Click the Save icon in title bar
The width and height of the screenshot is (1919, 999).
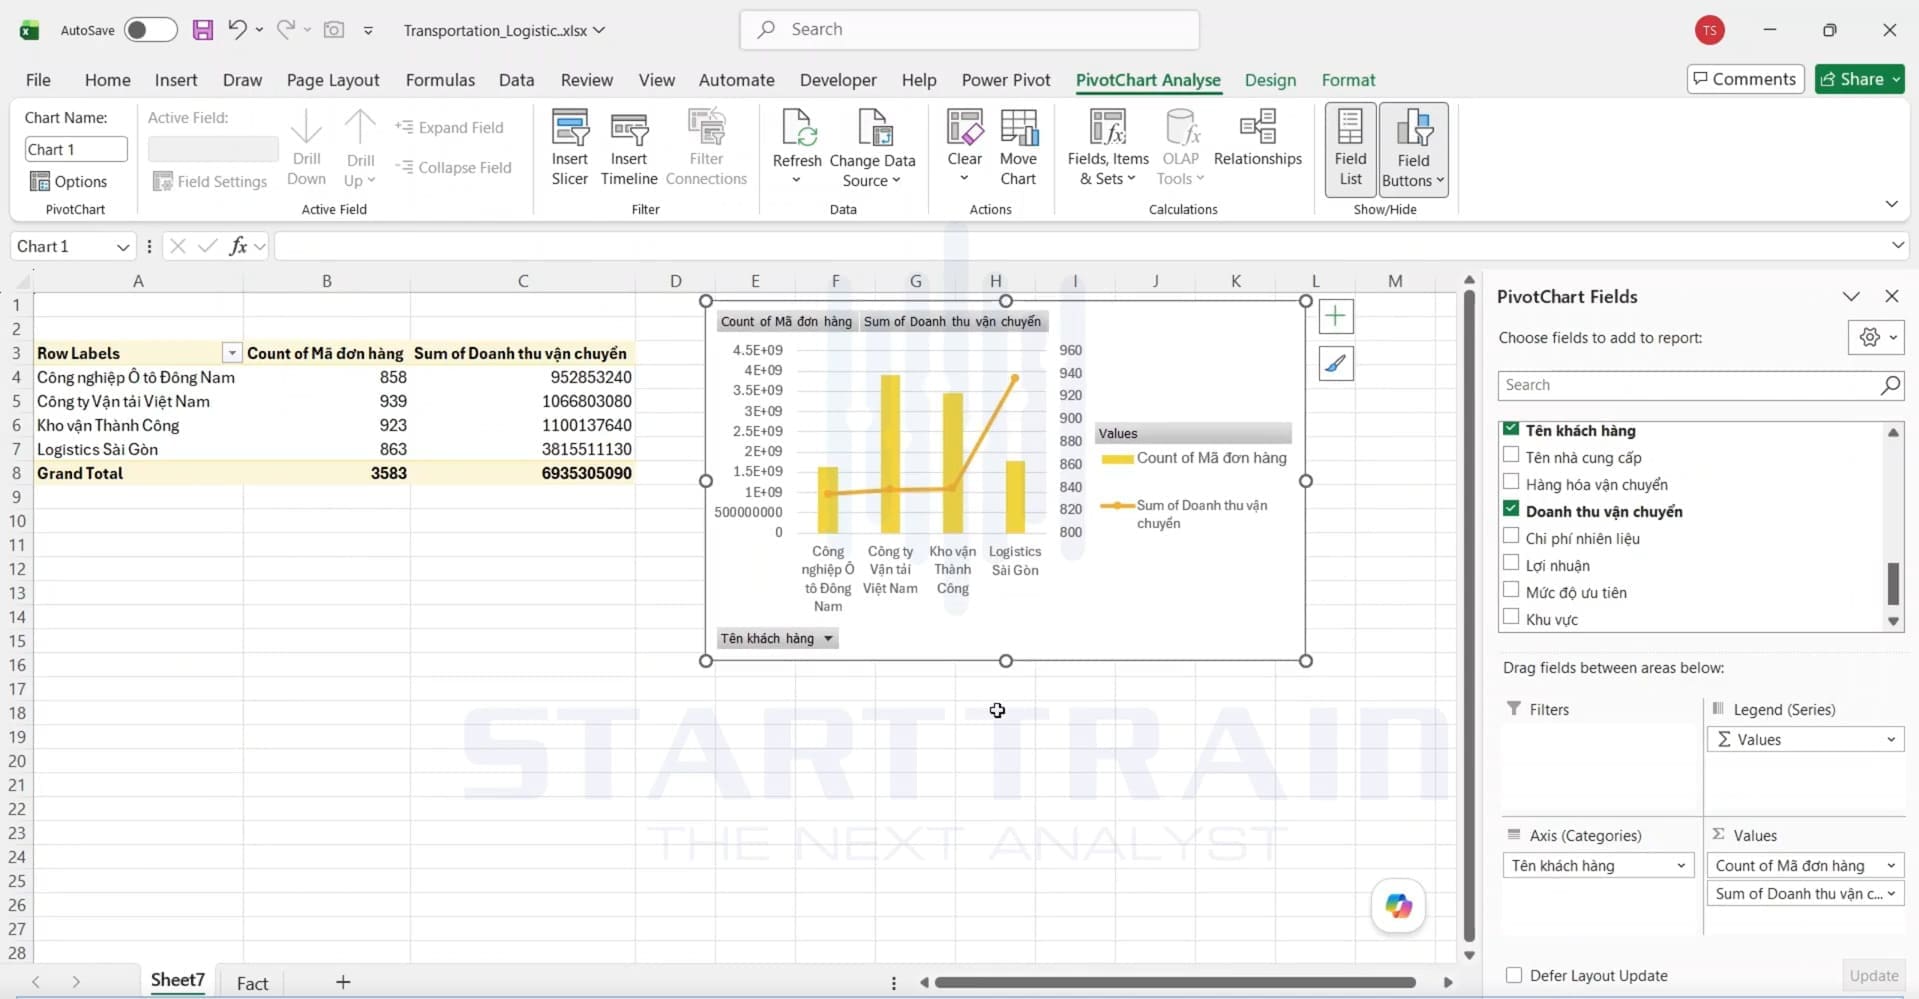[203, 30]
